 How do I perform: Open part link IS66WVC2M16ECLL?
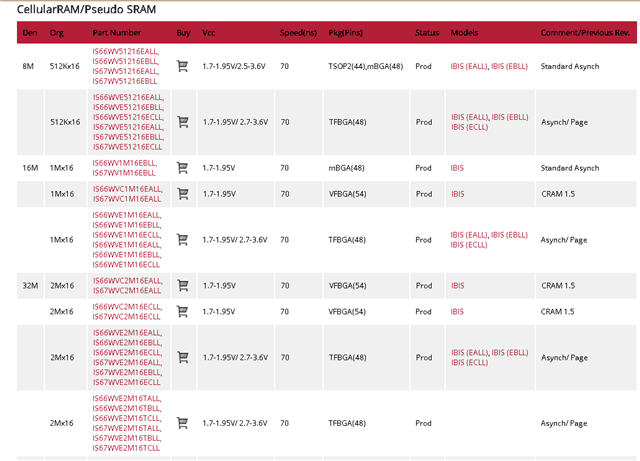[x=127, y=307]
